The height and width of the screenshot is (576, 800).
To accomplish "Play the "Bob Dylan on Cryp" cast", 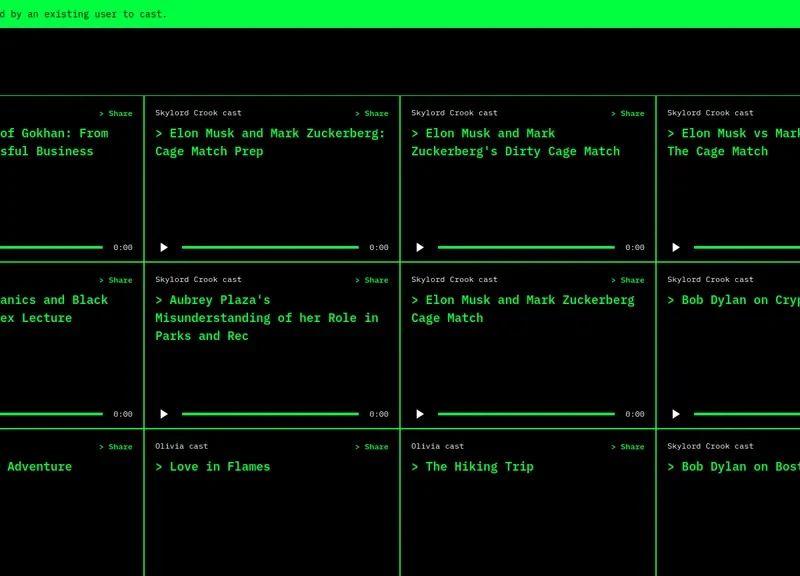I will [x=676, y=414].
